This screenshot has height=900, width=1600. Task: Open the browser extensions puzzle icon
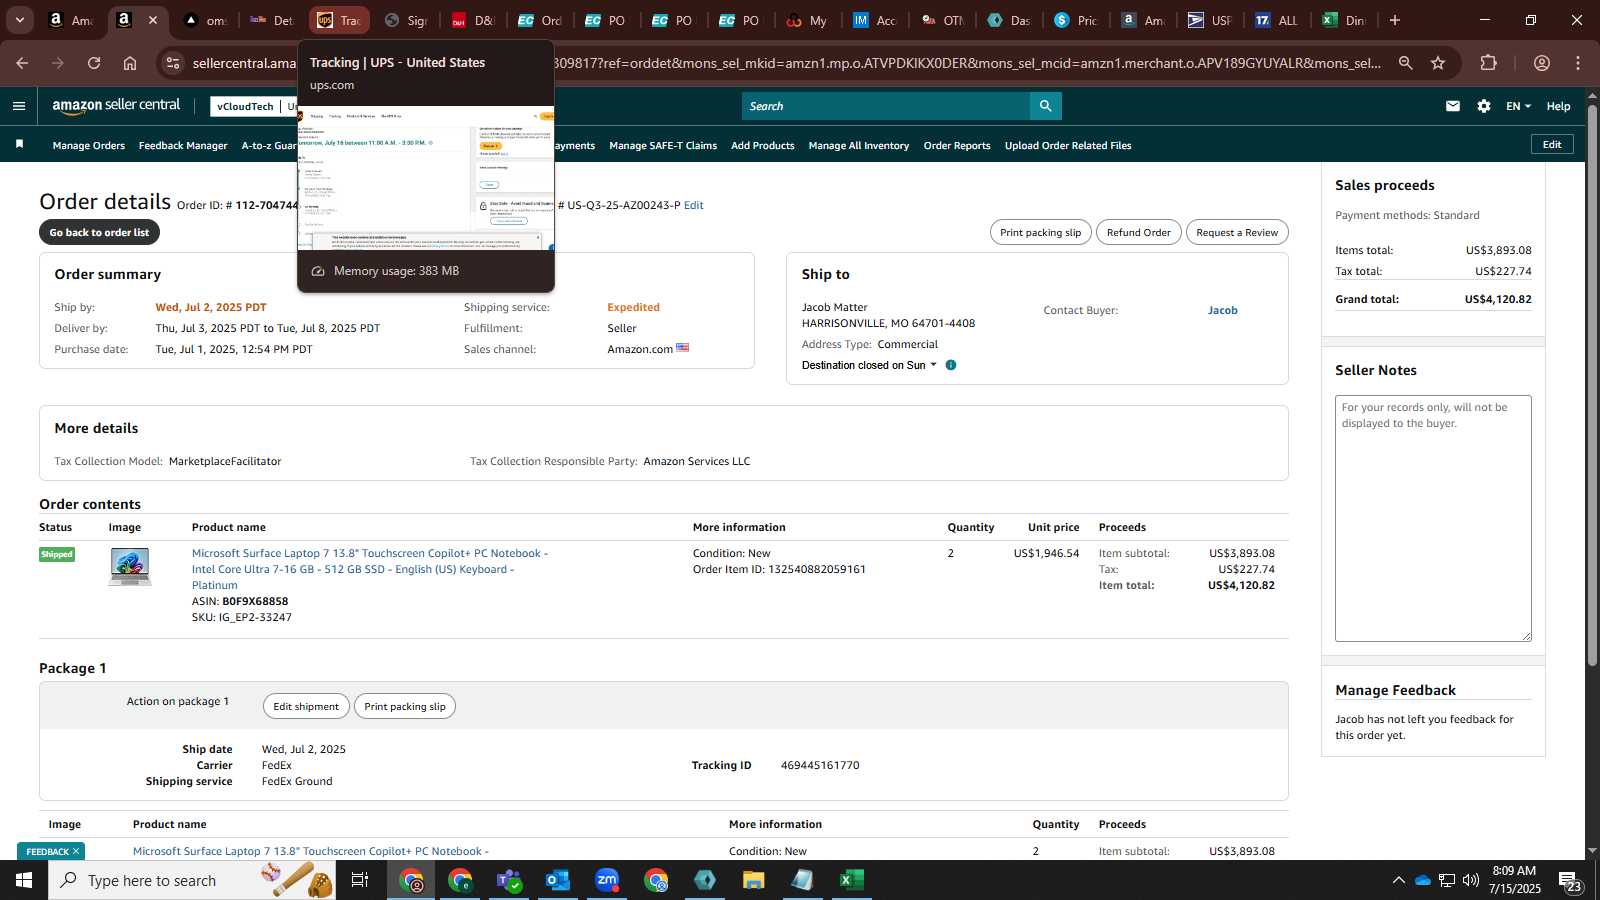[x=1489, y=63]
